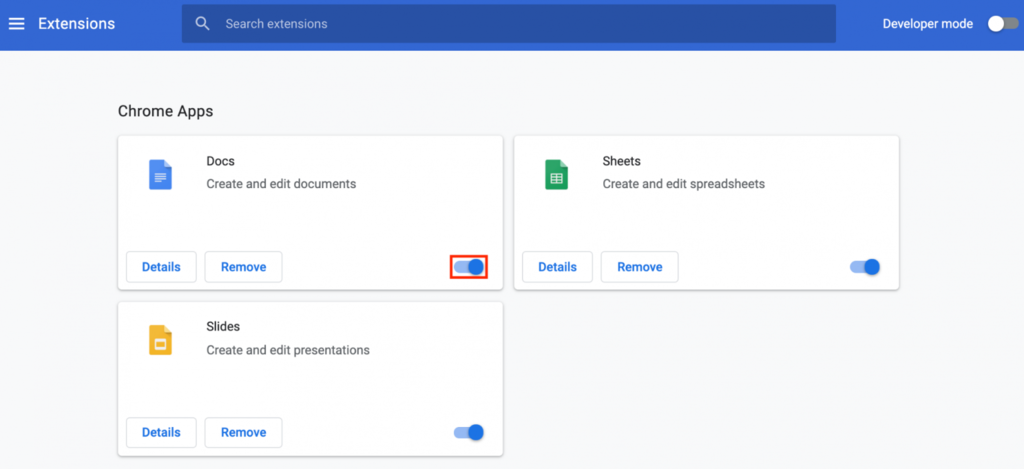The width and height of the screenshot is (1024, 469).
Task: Click the Docs app name
Action: point(220,161)
